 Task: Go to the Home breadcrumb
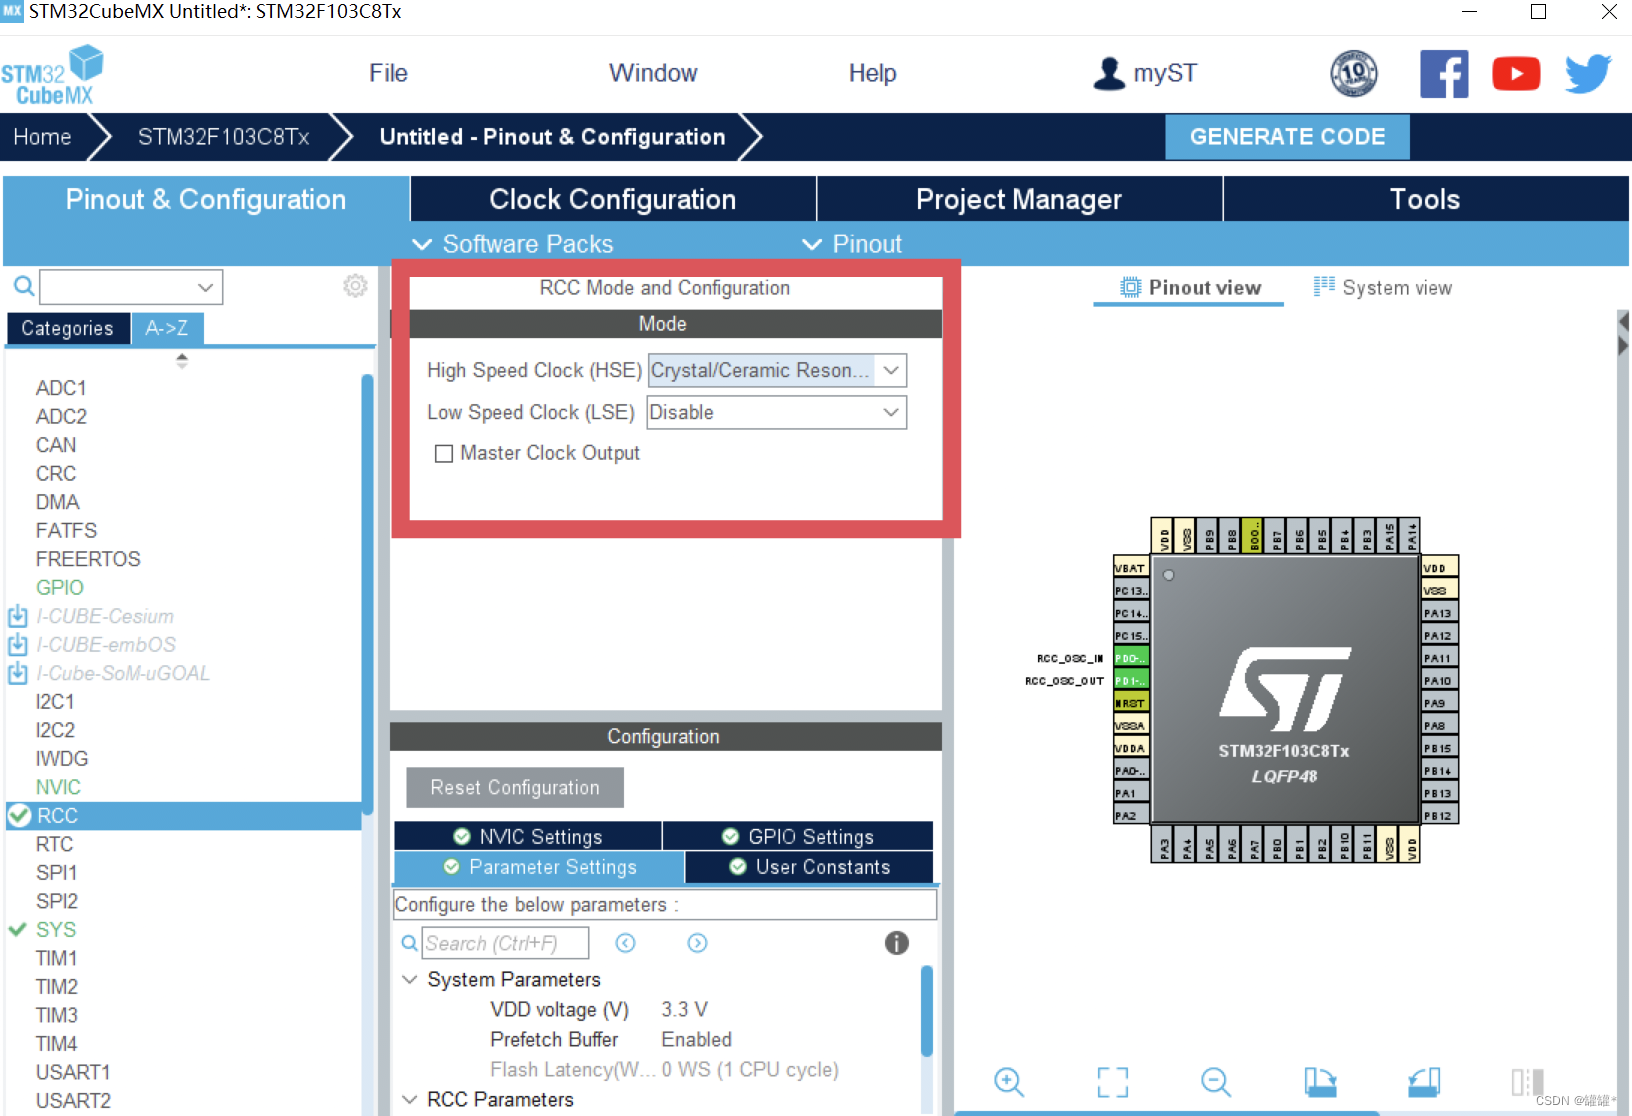[42, 137]
